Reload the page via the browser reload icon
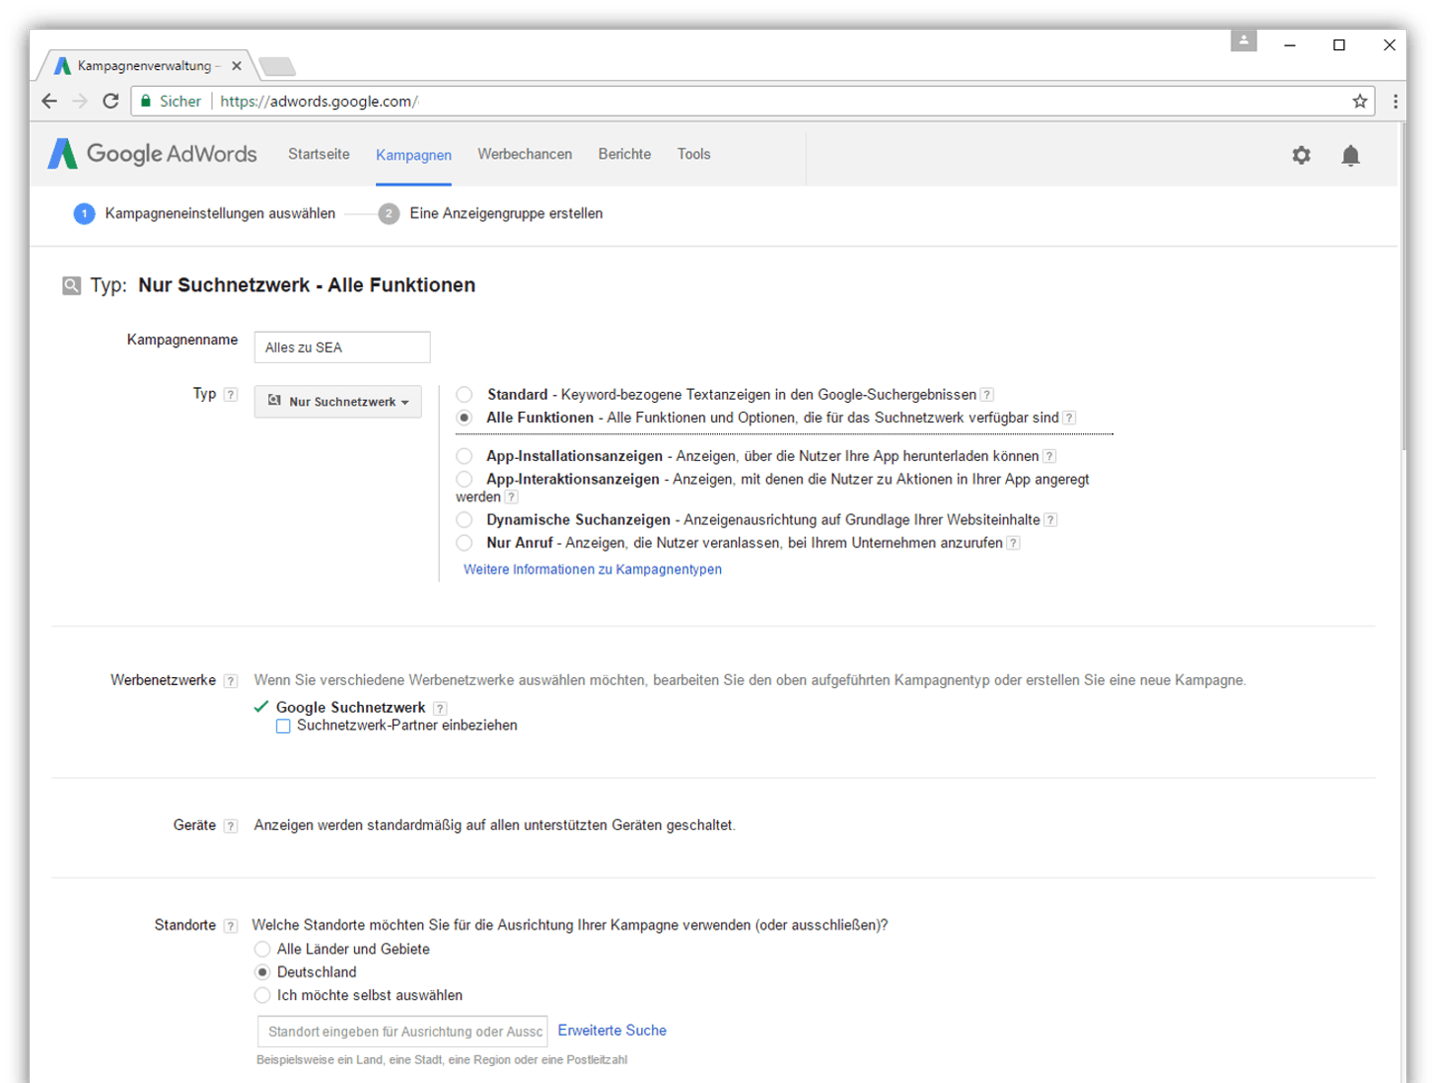 (x=110, y=101)
